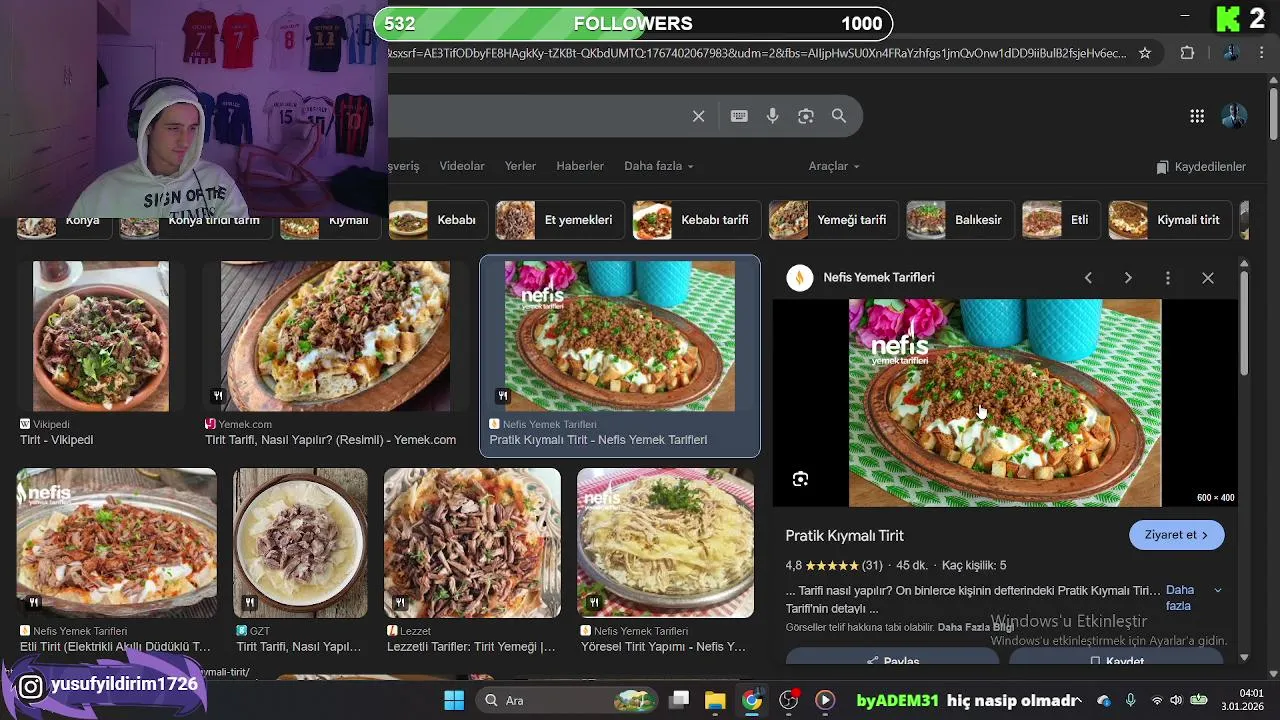Filter by the Yemeği tarifi chip
The height and width of the screenshot is (720, 1280).
pos(833,220)
